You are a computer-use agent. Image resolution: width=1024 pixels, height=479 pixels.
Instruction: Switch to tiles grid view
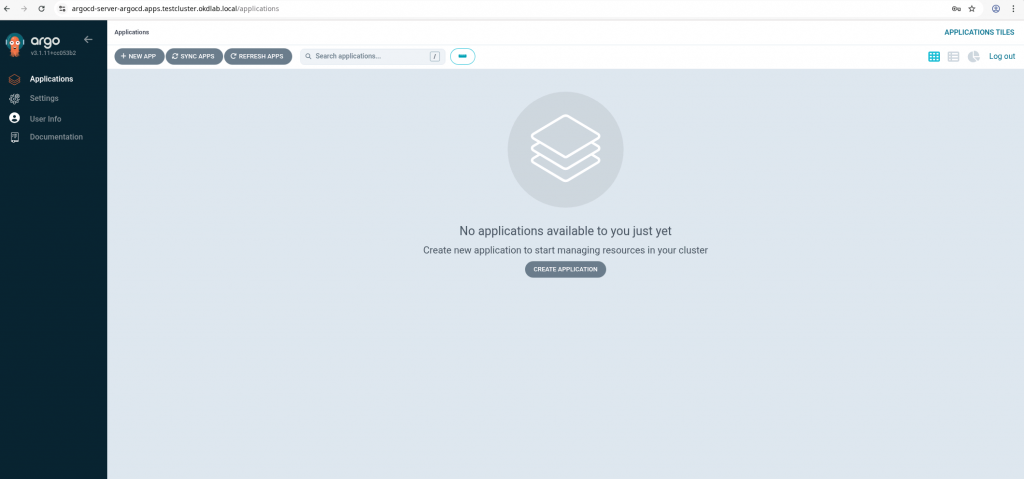point(934,56)
